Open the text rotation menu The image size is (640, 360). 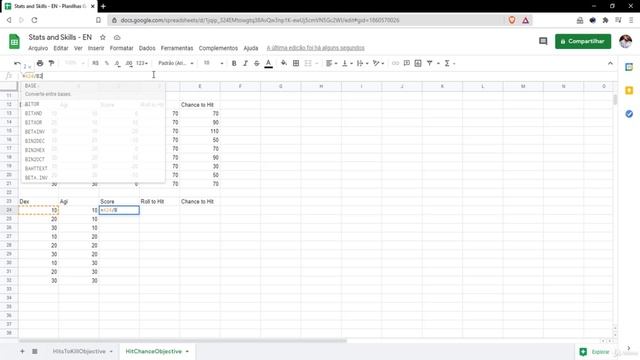pyautogui.click(x=378, y=63)
